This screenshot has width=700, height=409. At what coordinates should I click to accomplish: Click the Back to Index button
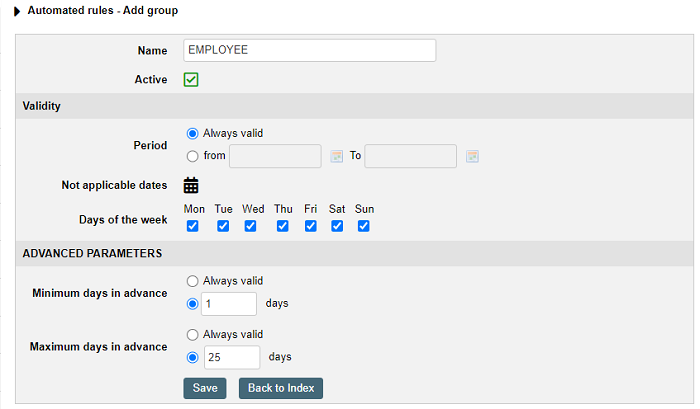pos(281,388)
